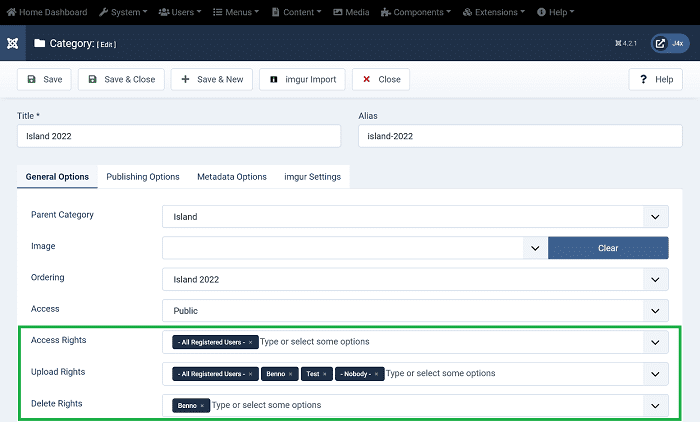Remove Nobody tag from Upload Rights

pyautogui.click(x=377, y=373)
